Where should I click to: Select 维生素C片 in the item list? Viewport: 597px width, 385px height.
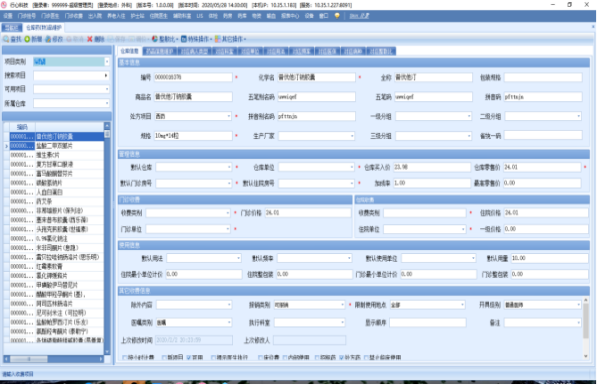click(56, 155)
